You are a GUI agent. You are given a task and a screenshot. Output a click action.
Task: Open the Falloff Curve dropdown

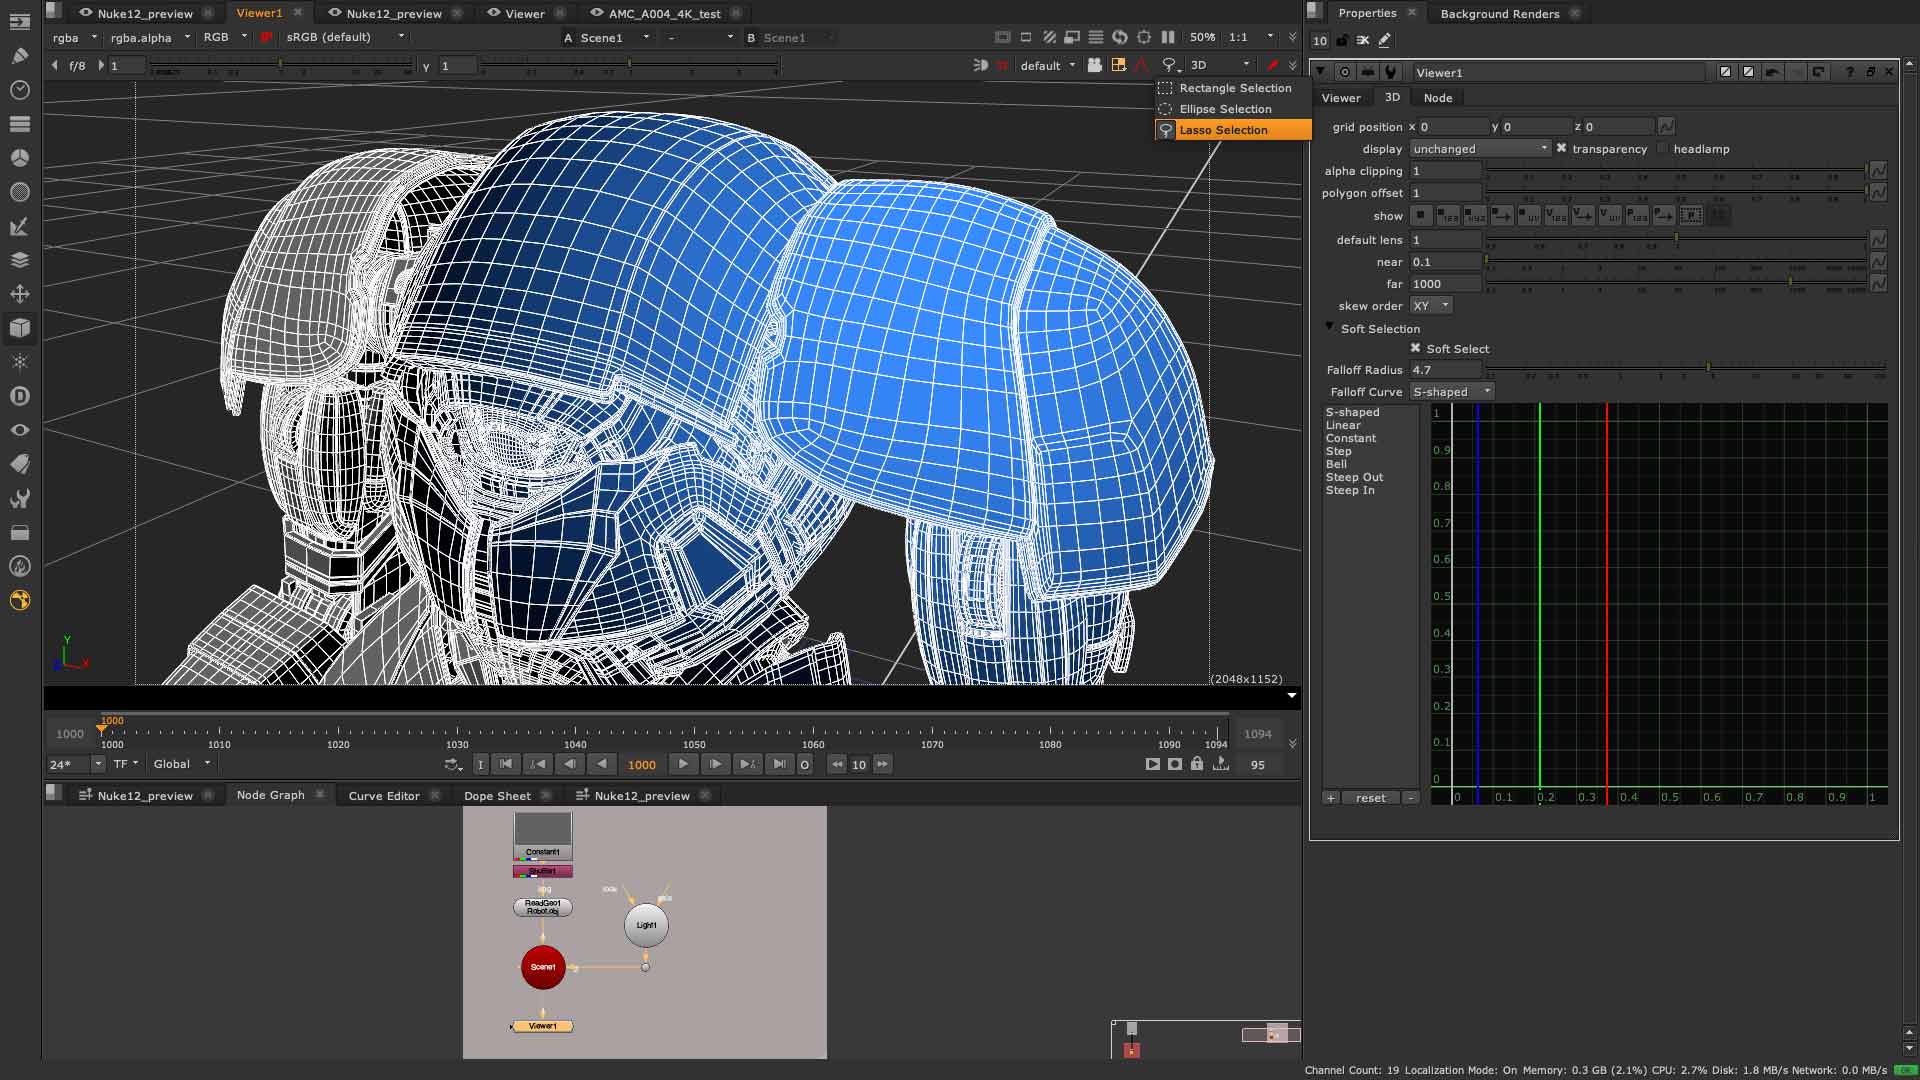(x=1451, y=392)
